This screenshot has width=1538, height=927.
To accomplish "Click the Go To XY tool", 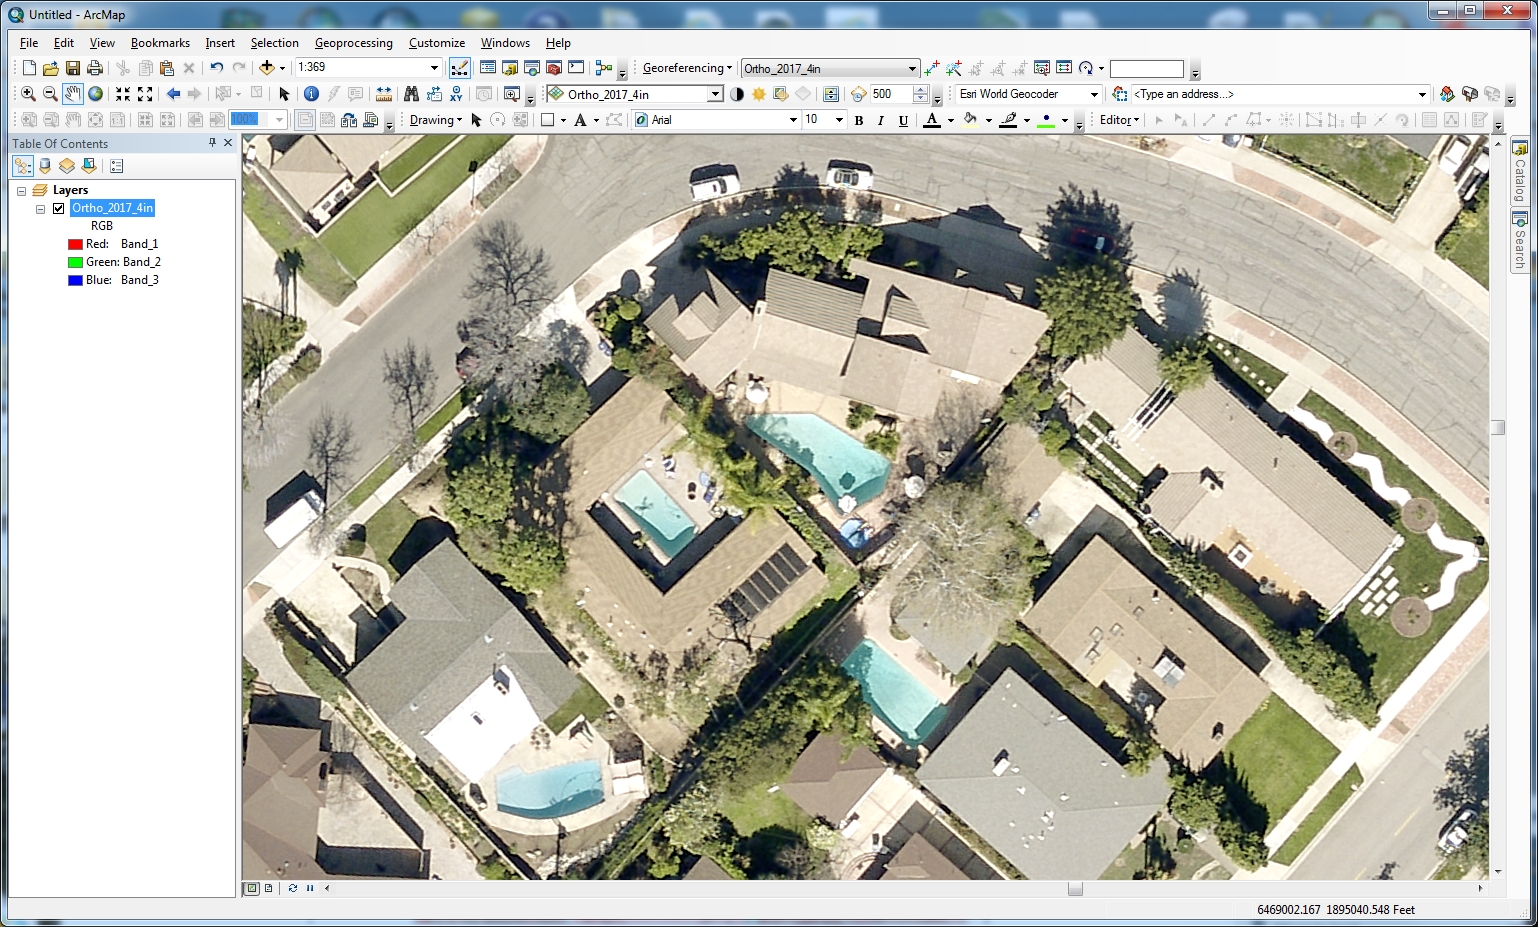I will [x=456, y=94].
